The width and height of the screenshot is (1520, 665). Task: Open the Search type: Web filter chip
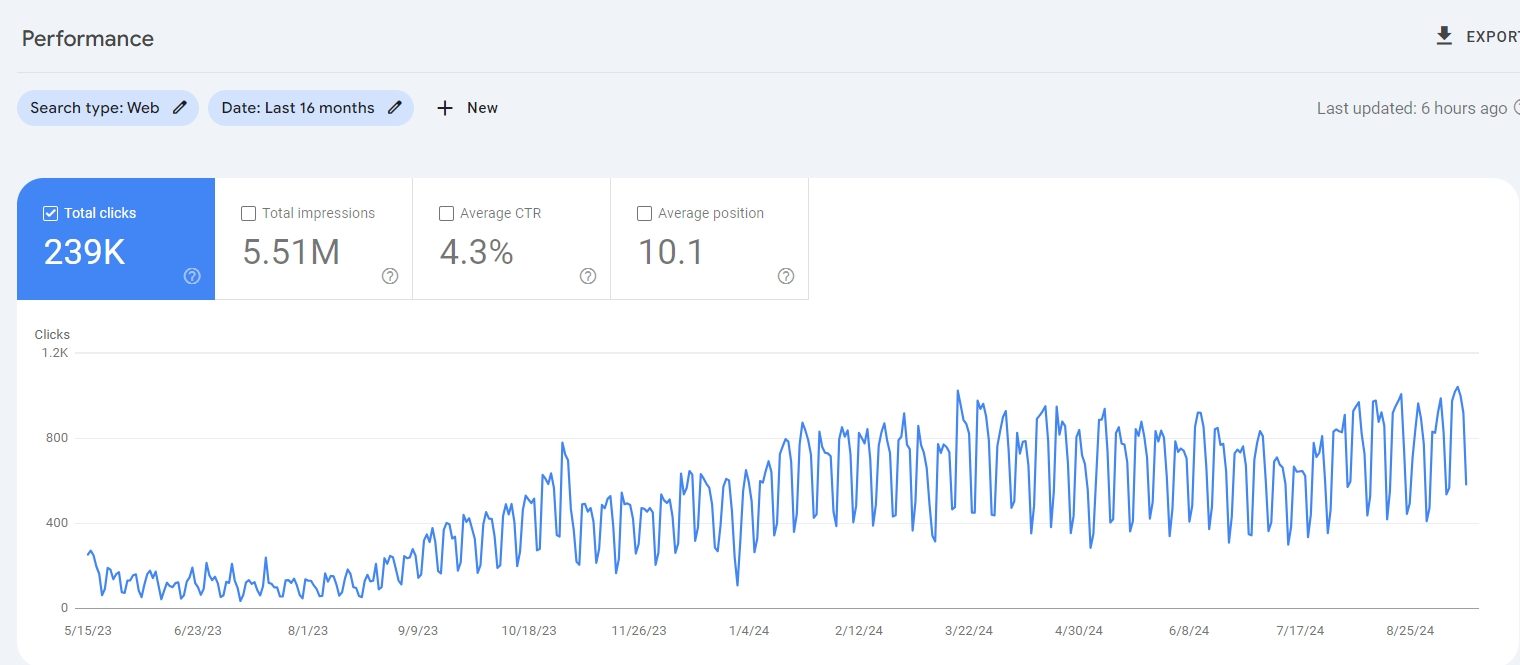coord(108,108)
